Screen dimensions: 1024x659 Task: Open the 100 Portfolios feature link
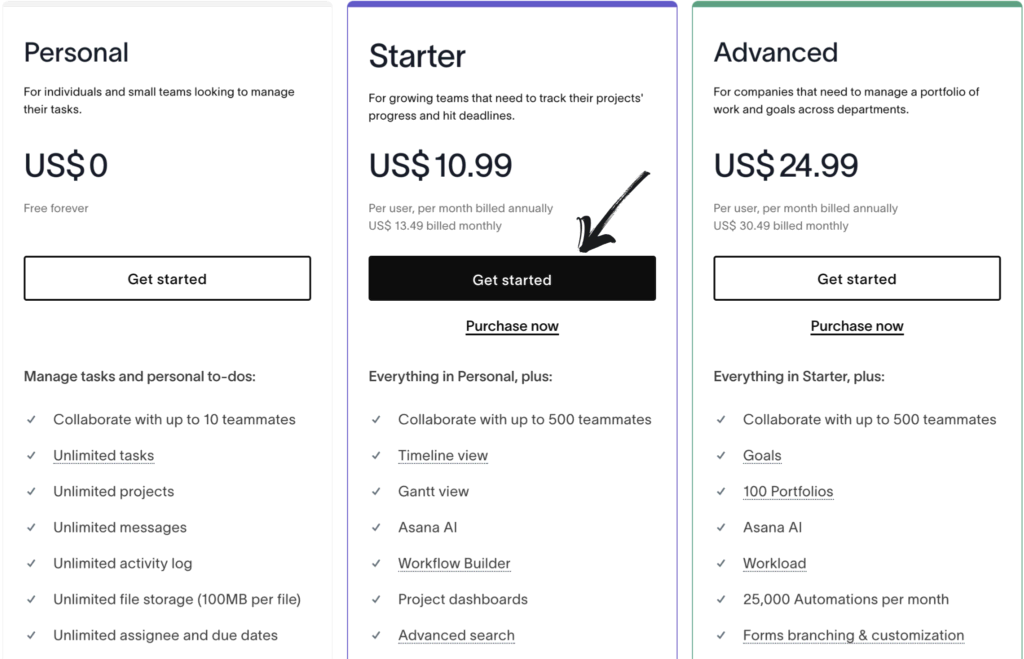788,492
